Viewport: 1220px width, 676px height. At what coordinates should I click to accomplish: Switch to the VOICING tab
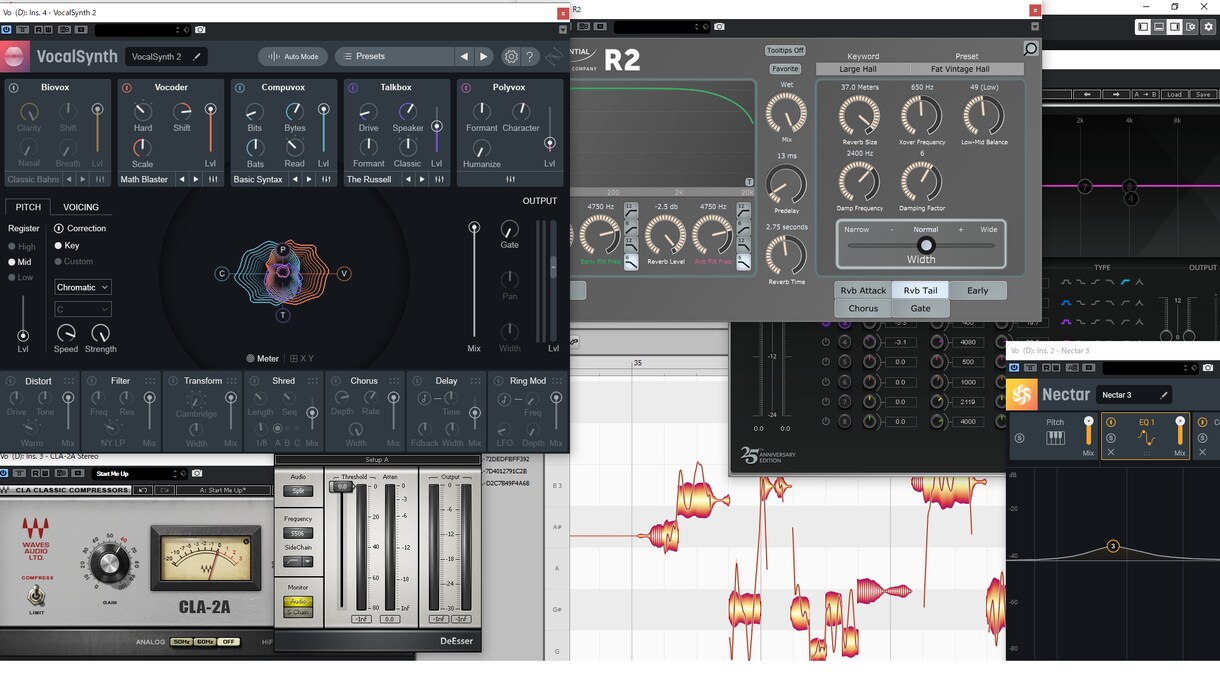click(x=81, y=207)
